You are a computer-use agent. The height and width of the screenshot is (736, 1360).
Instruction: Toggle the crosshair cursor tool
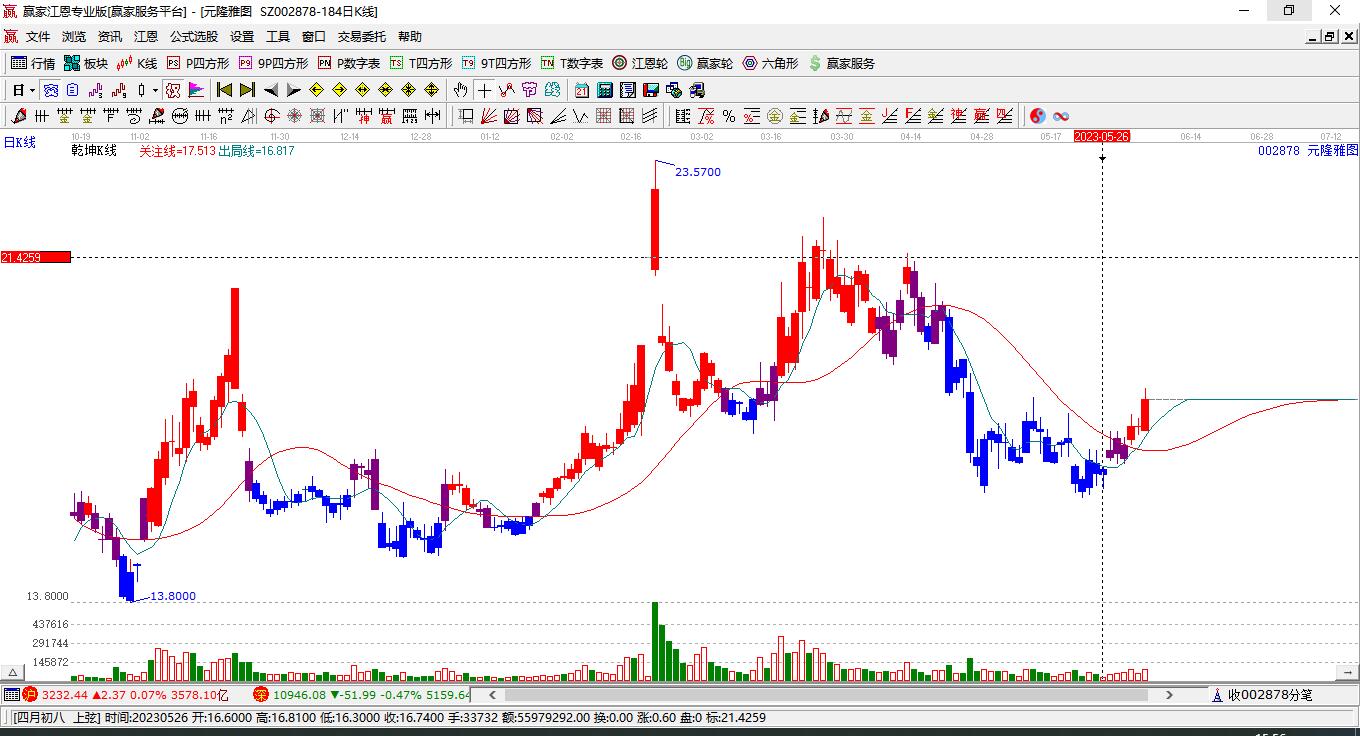pos(484,90)
